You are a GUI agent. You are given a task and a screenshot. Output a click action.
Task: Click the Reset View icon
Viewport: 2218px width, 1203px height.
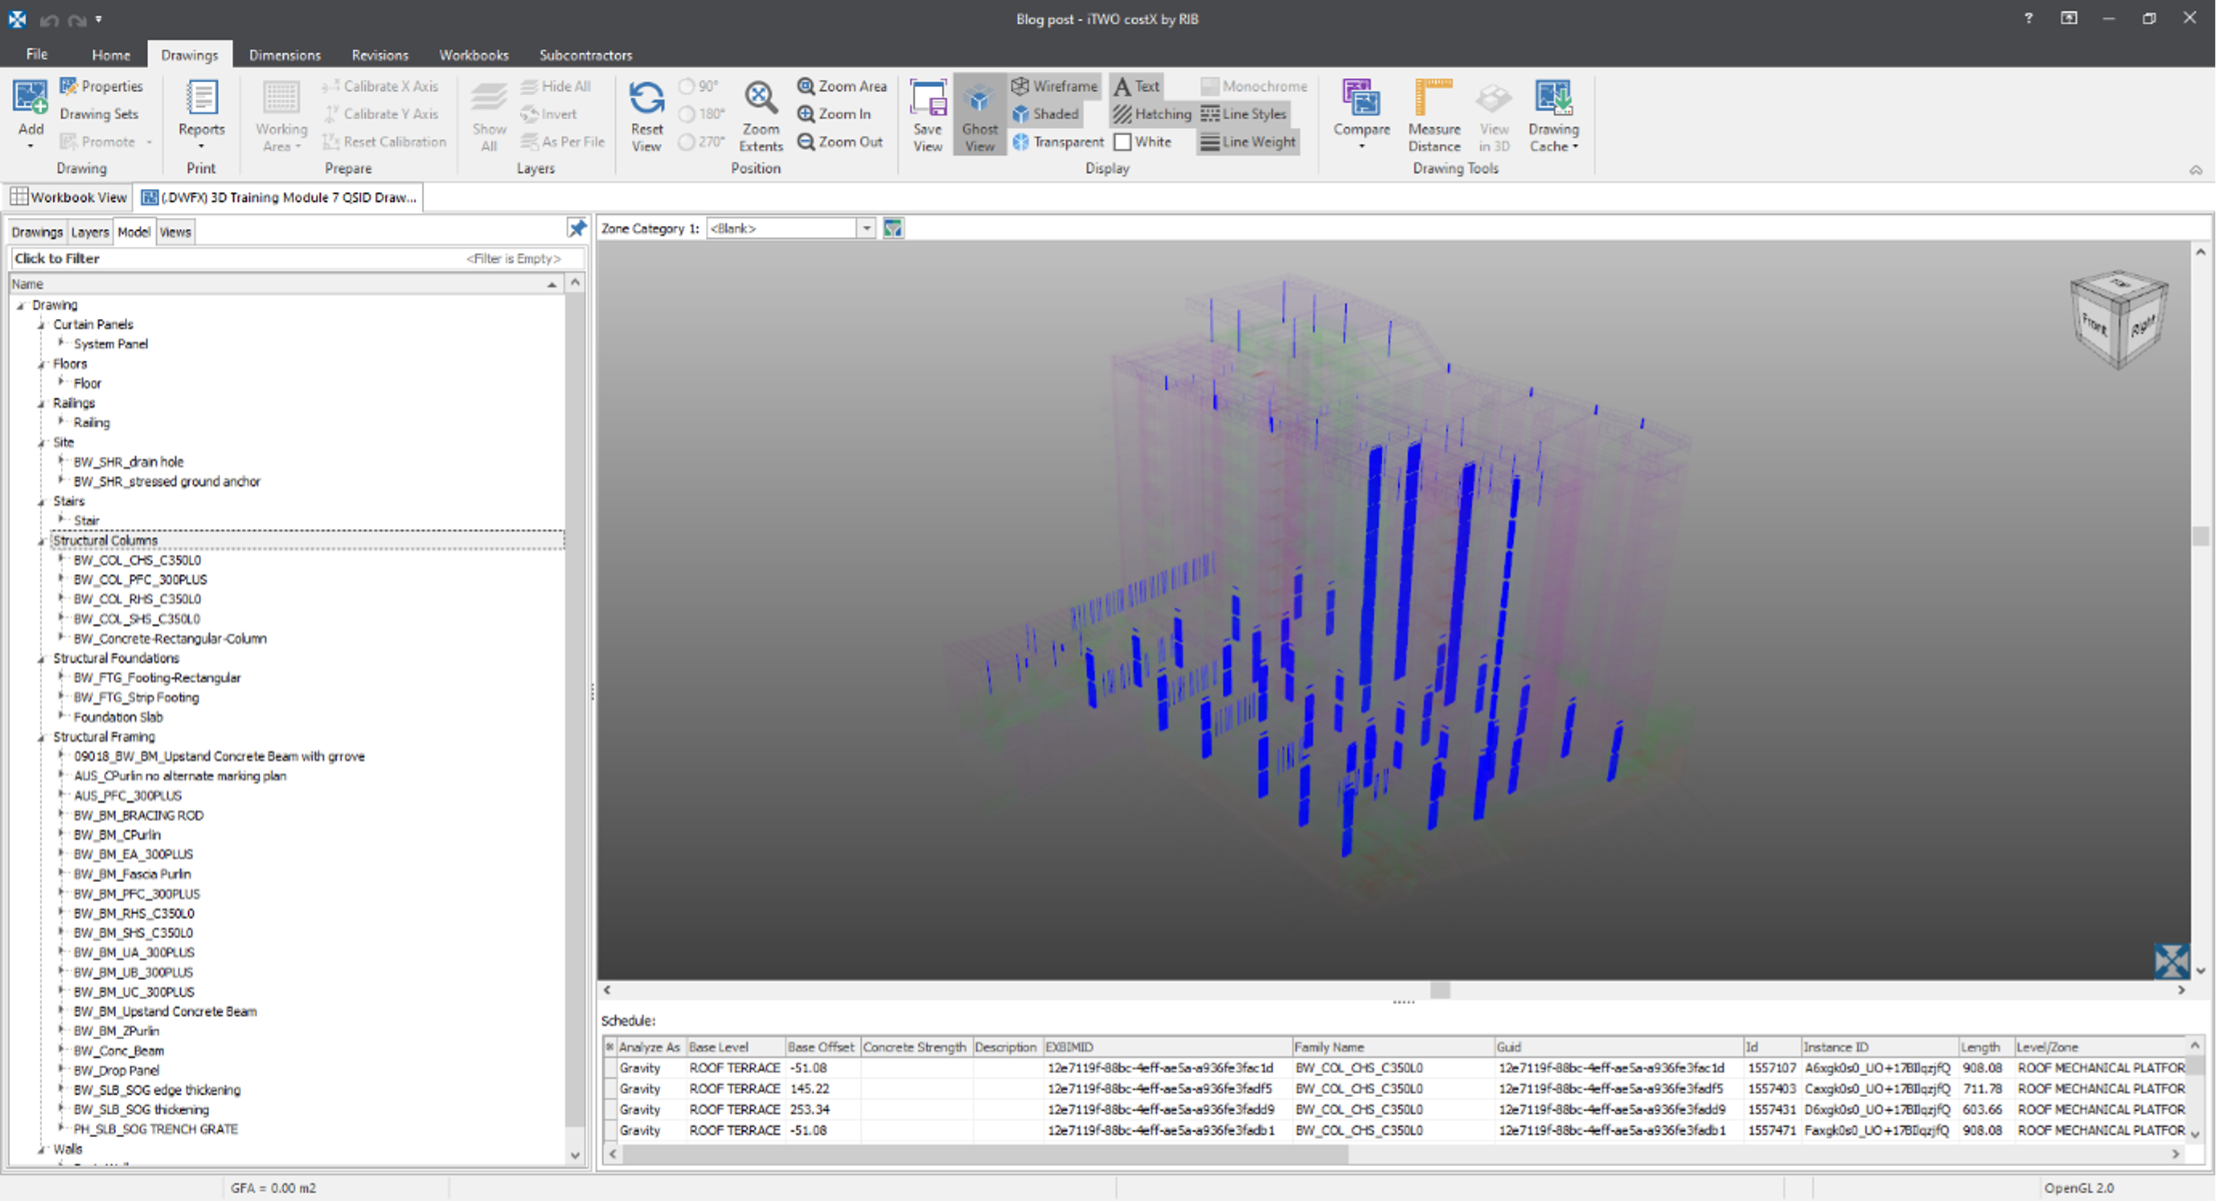point(646,99)
